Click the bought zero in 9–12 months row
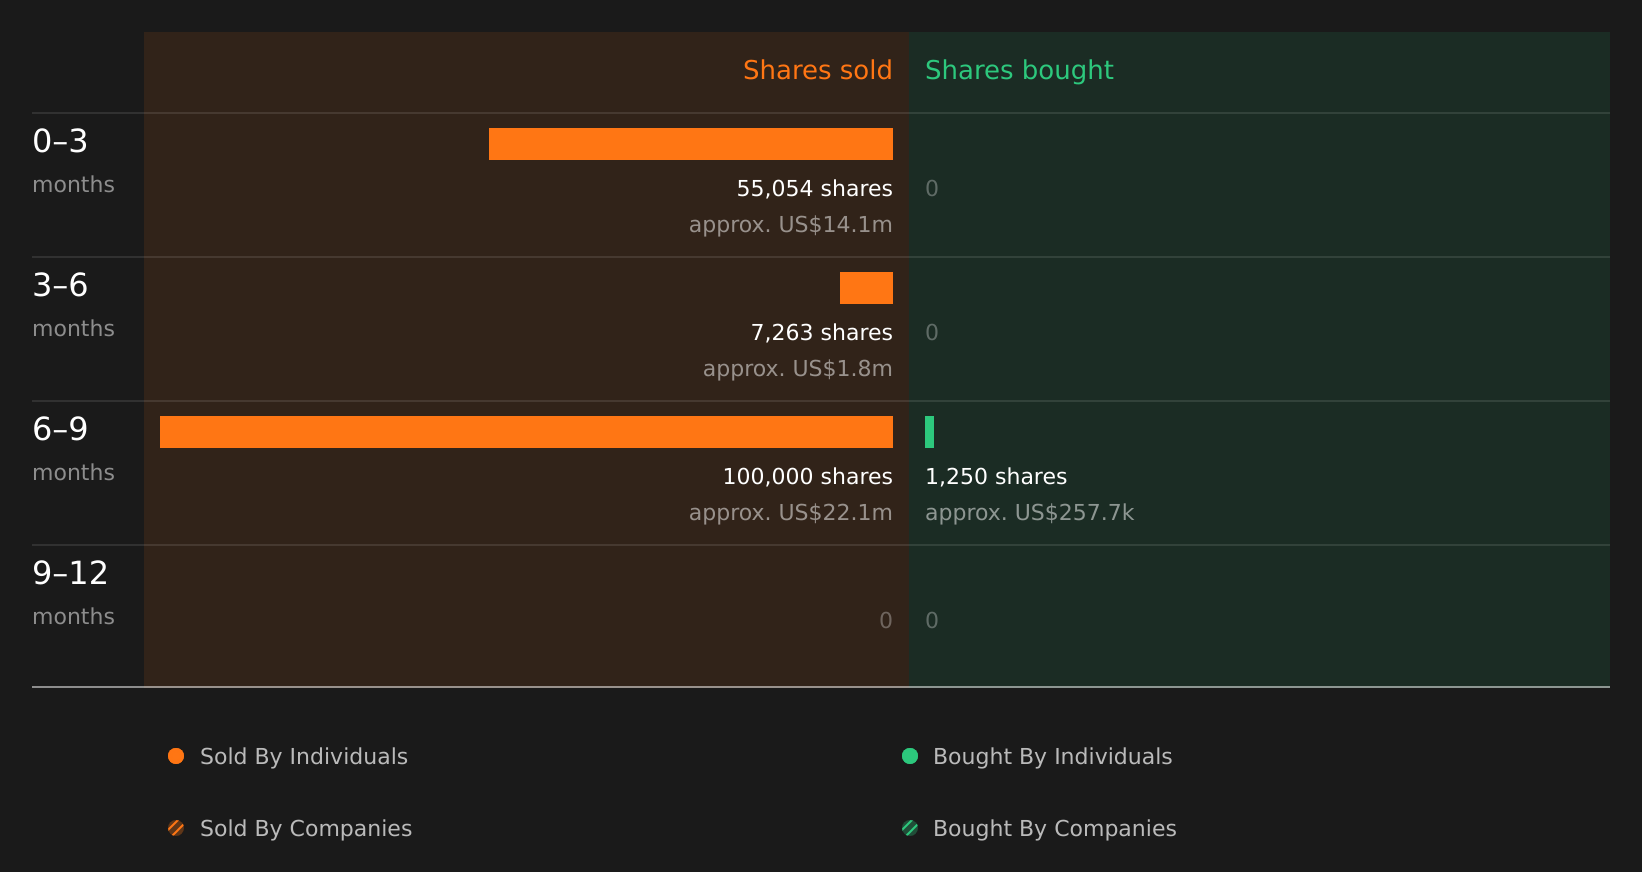 (x=932, y=620)
